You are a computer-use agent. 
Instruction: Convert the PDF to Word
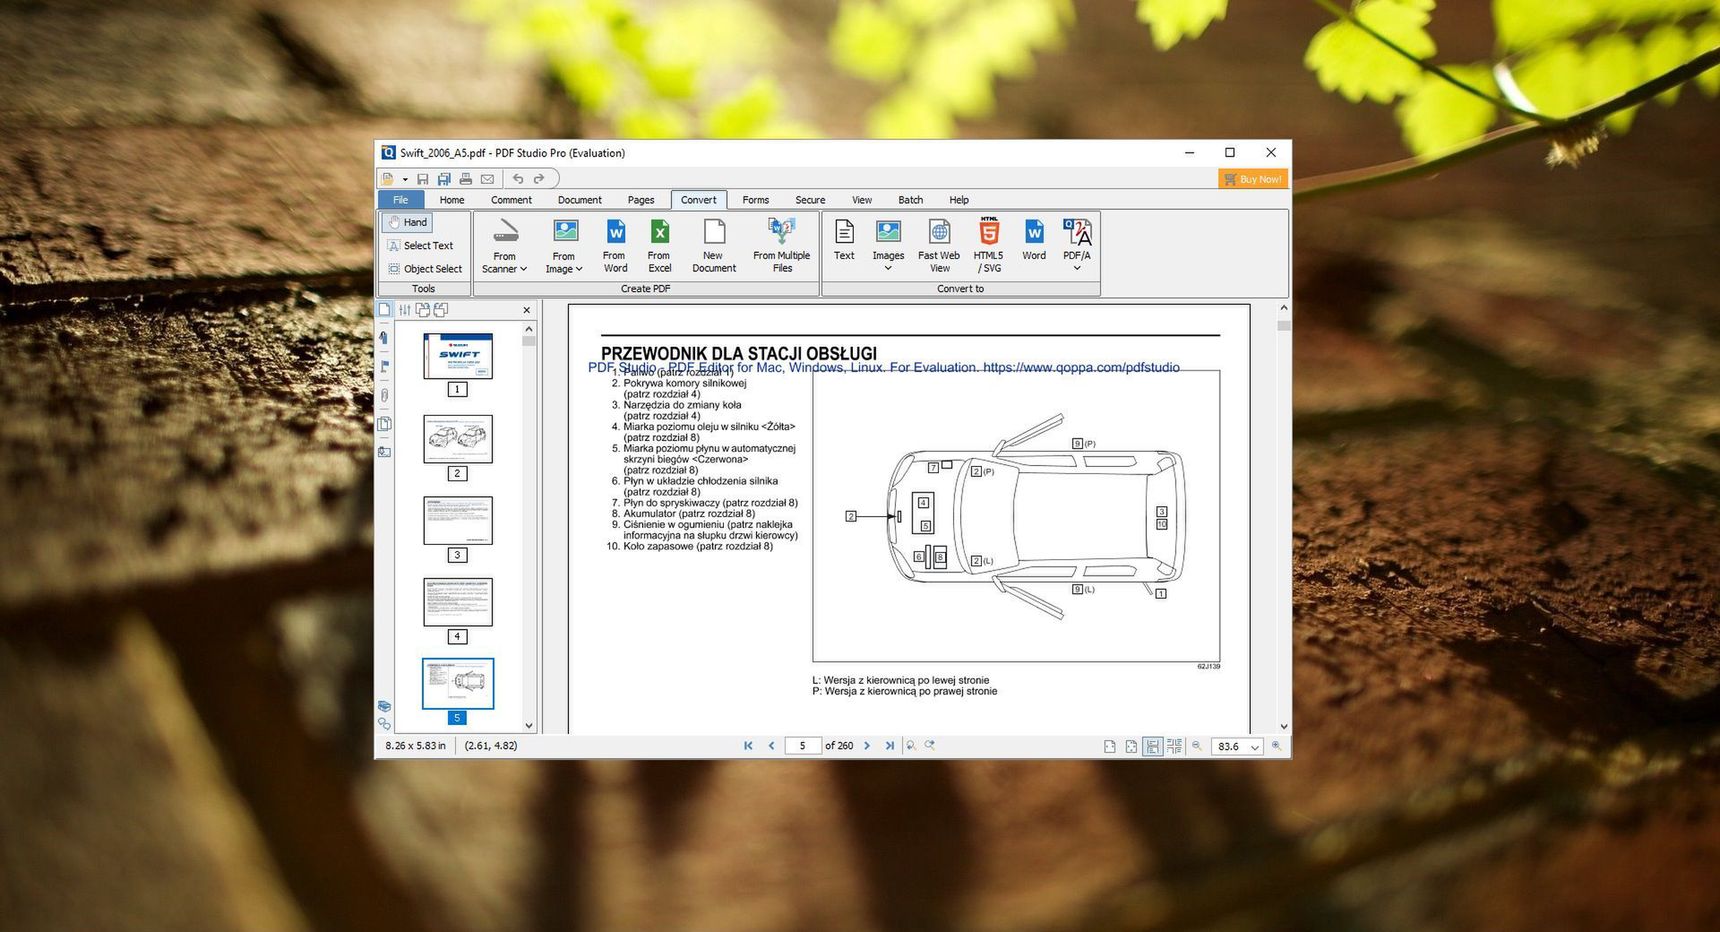[x=1034, y=240]
